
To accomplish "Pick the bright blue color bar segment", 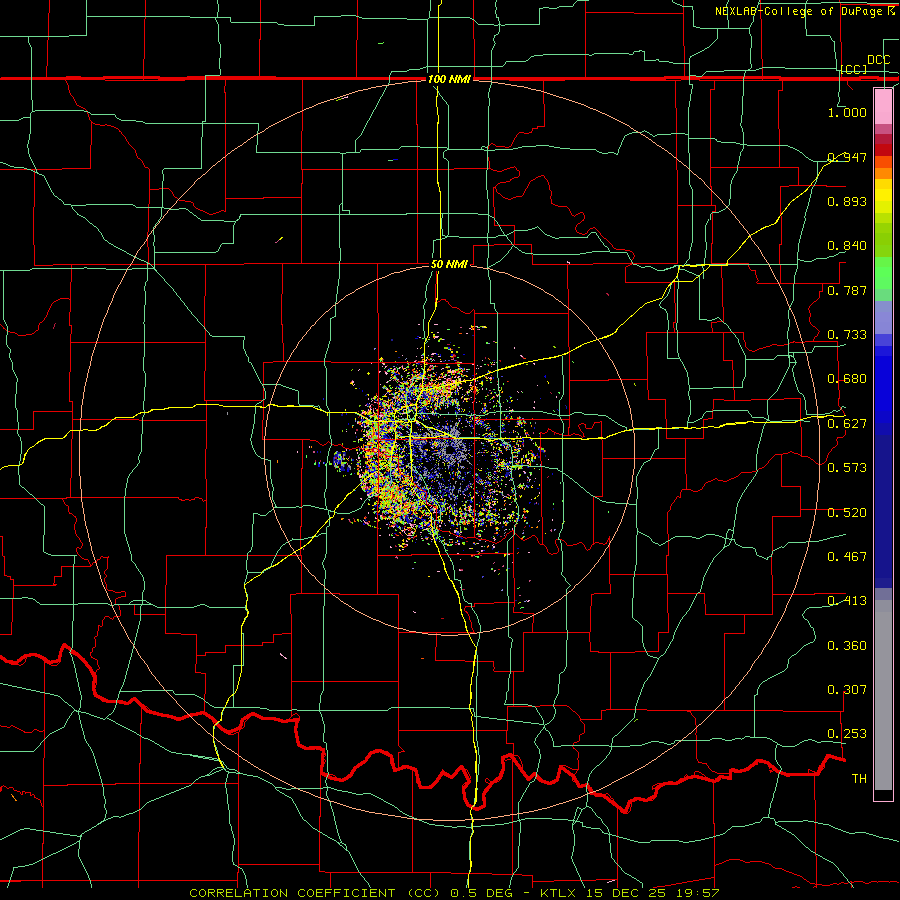I will [x=883, y=390].
